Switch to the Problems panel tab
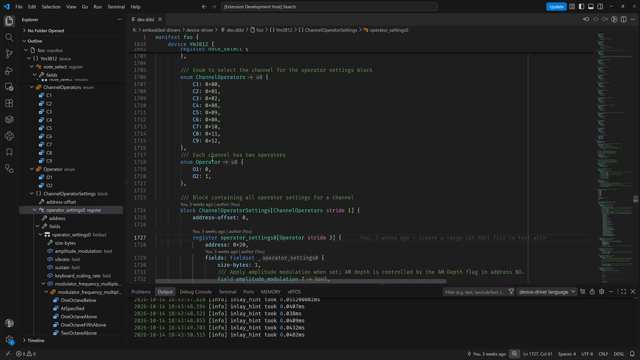640x360 pixels. 141,291
